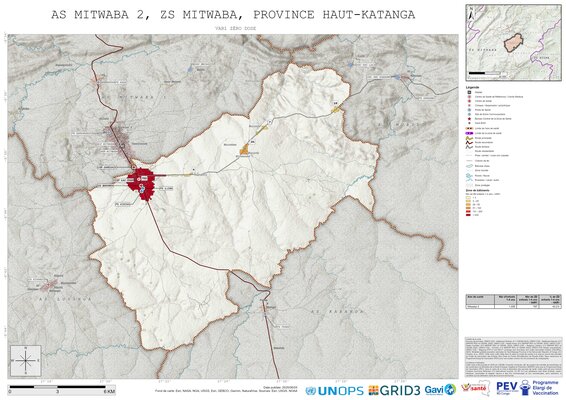The height and width of the screenshot is (400, 566).
Task: Click the 'Zone de bâtiments' legend heading
Action: click(x=478, y=190)
